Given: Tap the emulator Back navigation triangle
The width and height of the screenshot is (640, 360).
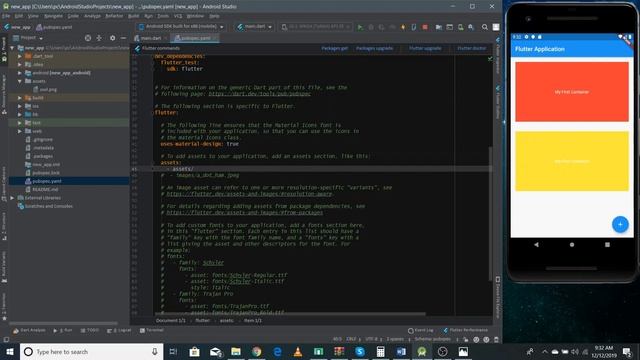Looking at the screenshot, I should [x=536, y=244].
